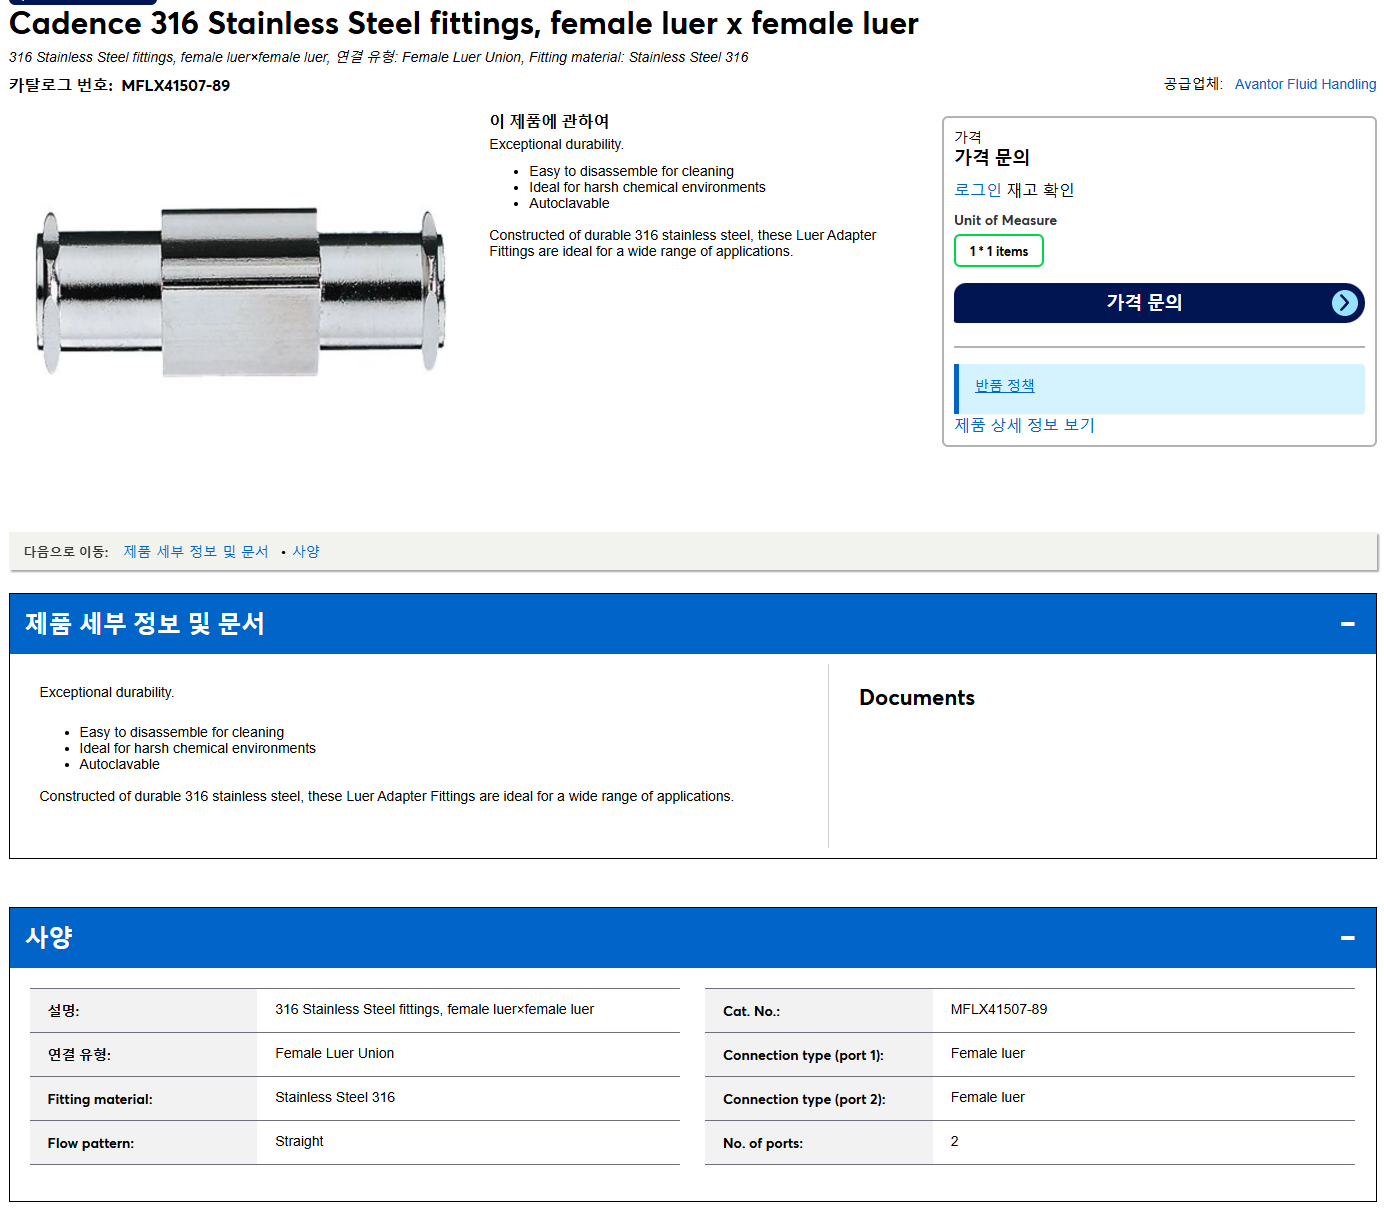Click 'Flow pattern:' label cell
1384x1222 pixels.
coord(143,1143)
